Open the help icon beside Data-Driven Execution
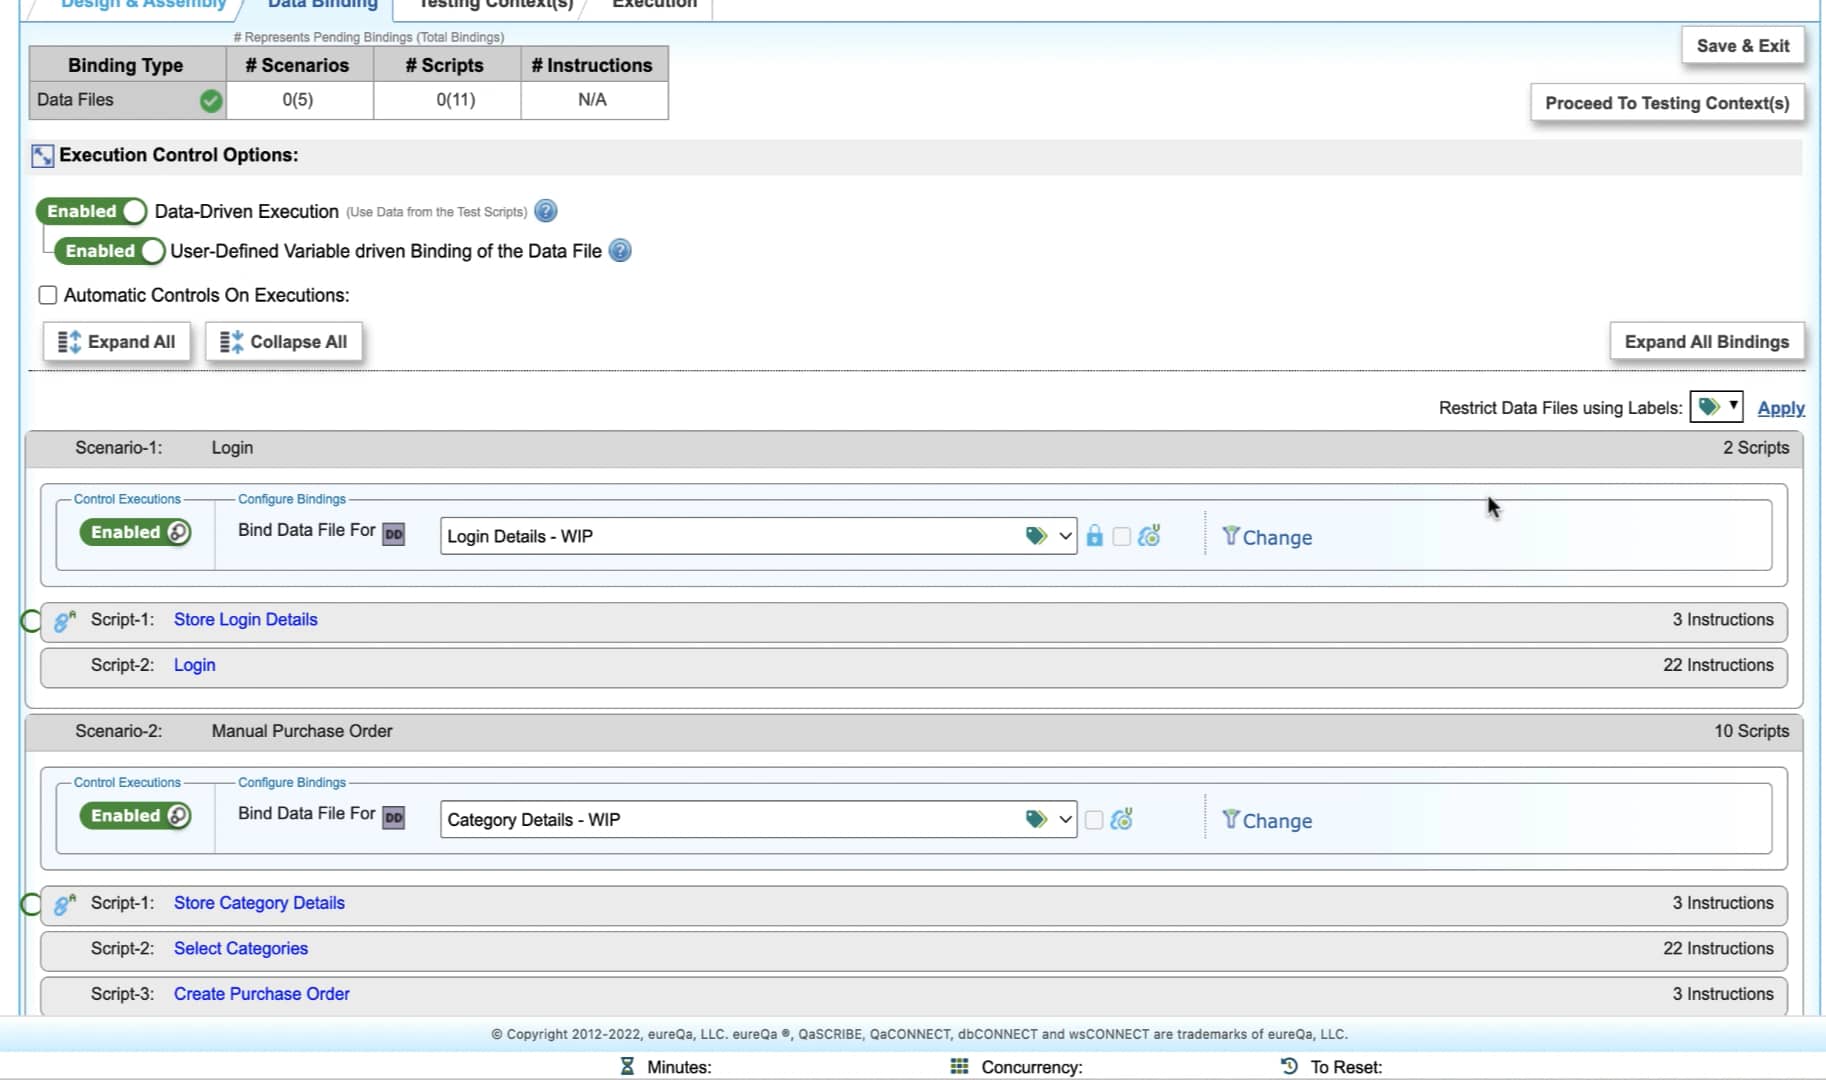The image size is (1826, 1080). click(x=545, y=211)
